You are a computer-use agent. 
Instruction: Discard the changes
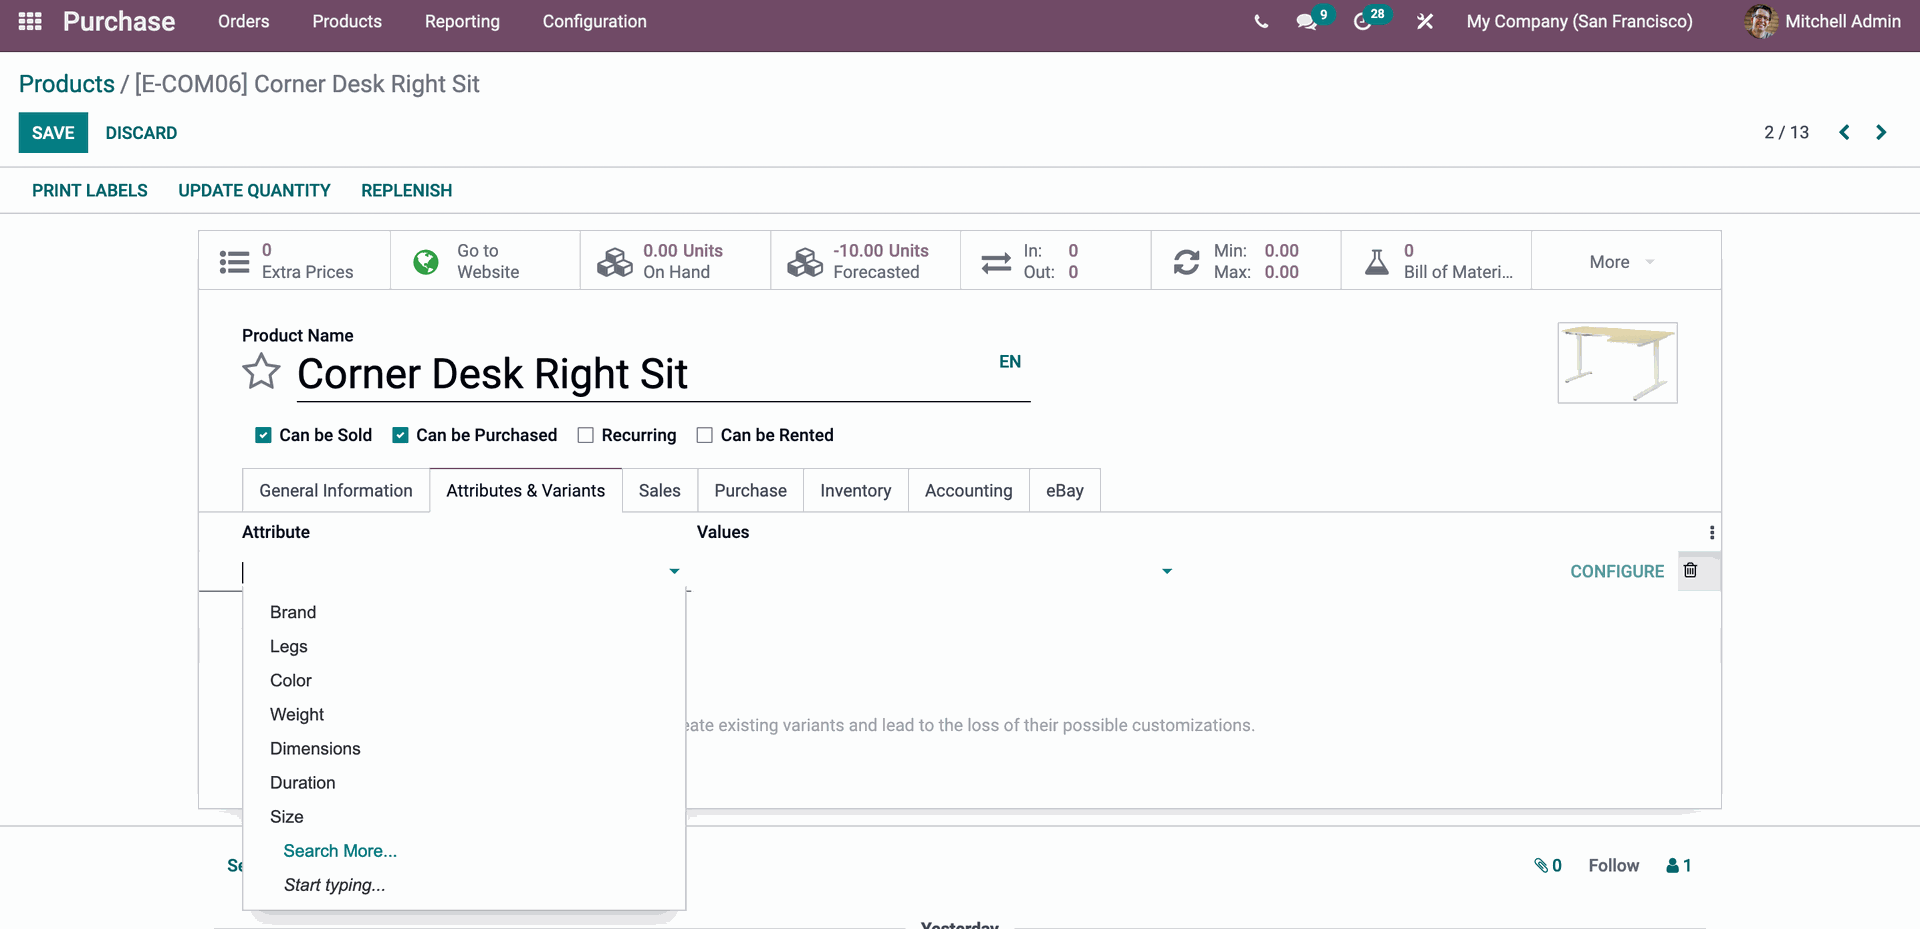[141, 133]
